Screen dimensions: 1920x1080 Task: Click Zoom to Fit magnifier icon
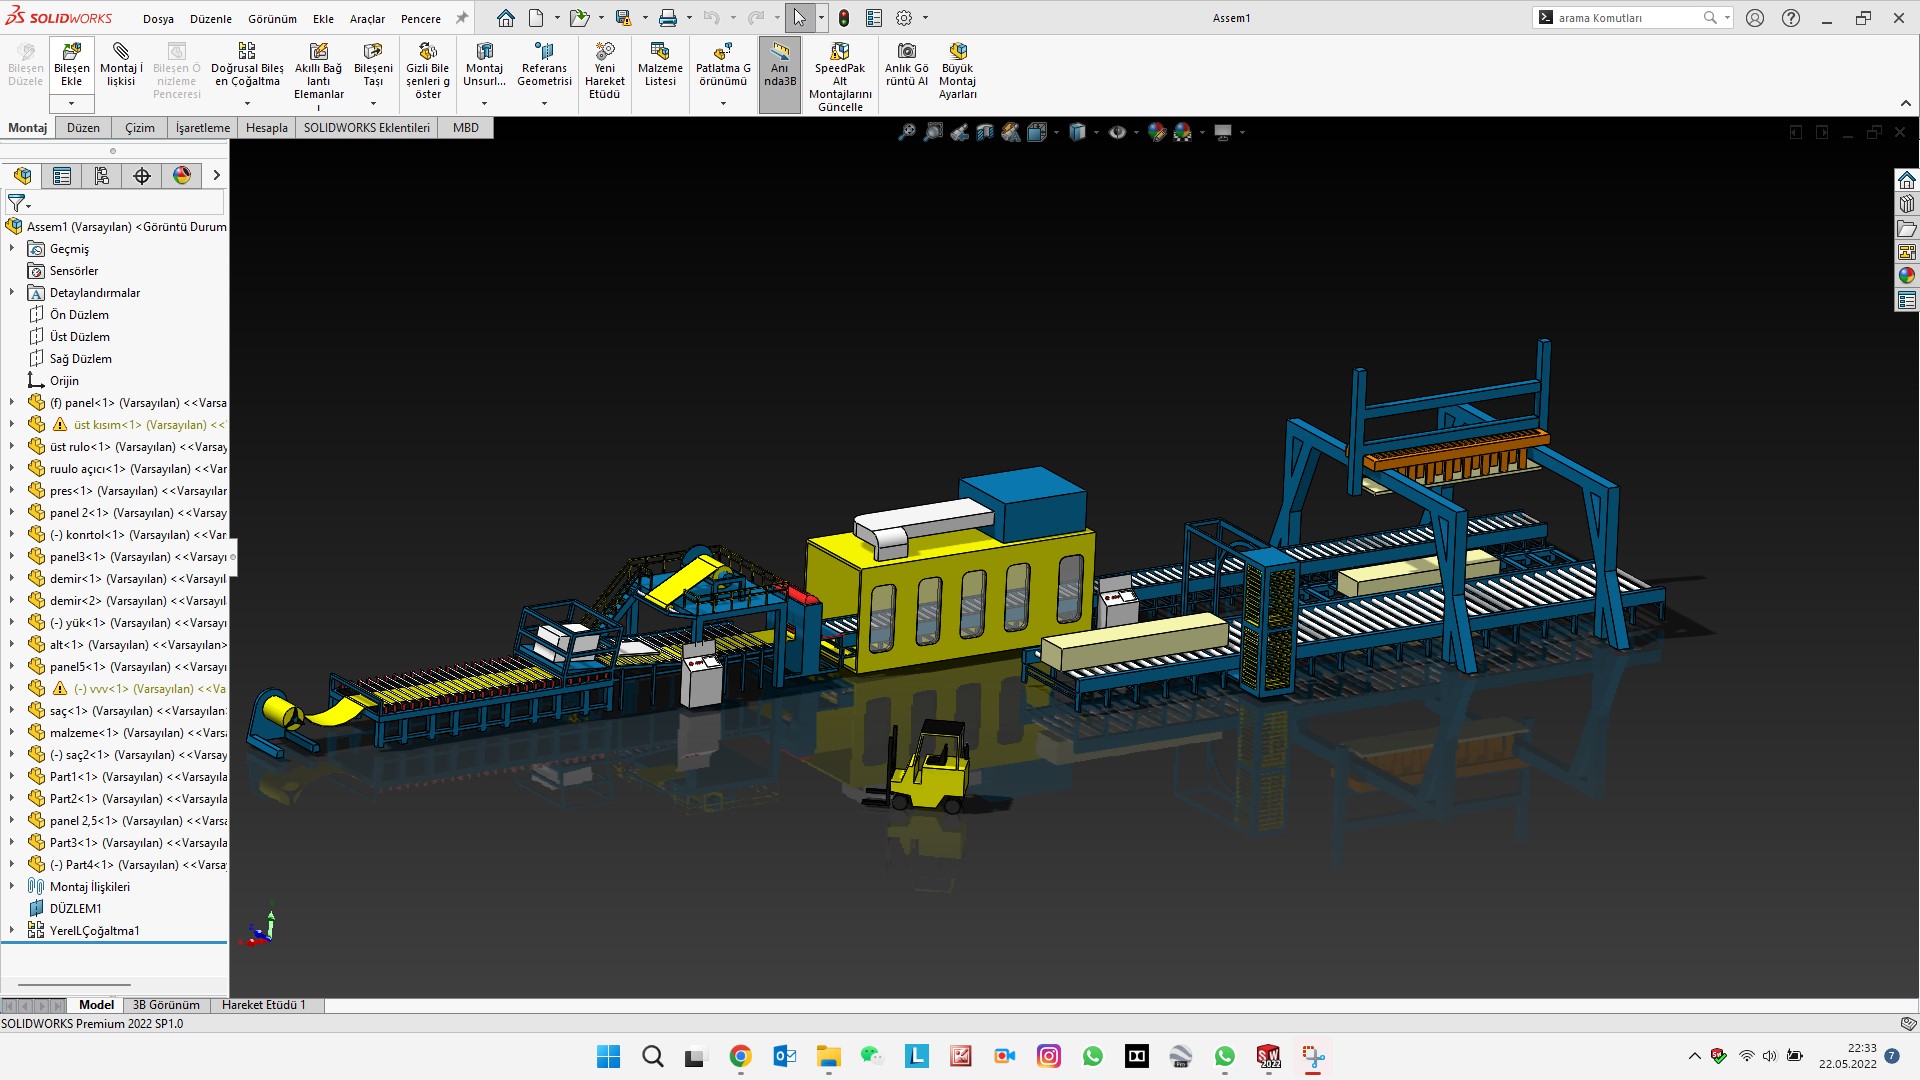(x=907, y=132)
